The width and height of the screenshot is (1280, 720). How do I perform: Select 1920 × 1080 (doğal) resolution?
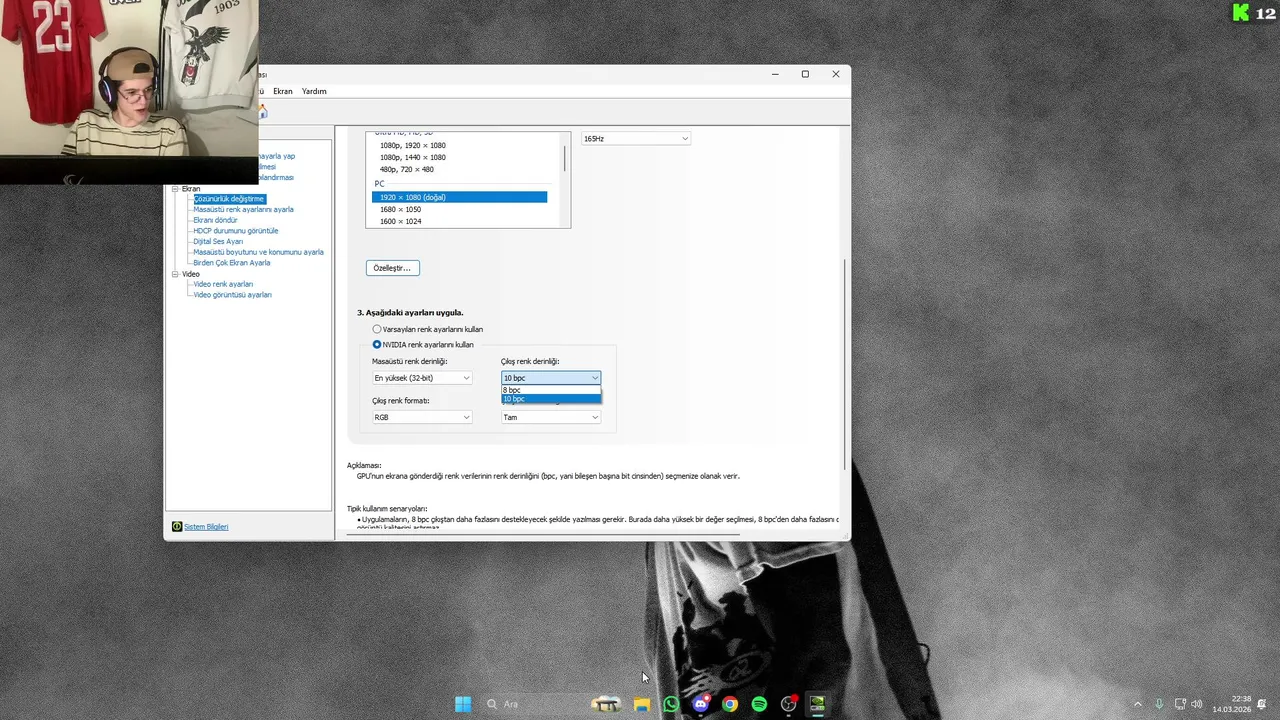click(459, 197)
